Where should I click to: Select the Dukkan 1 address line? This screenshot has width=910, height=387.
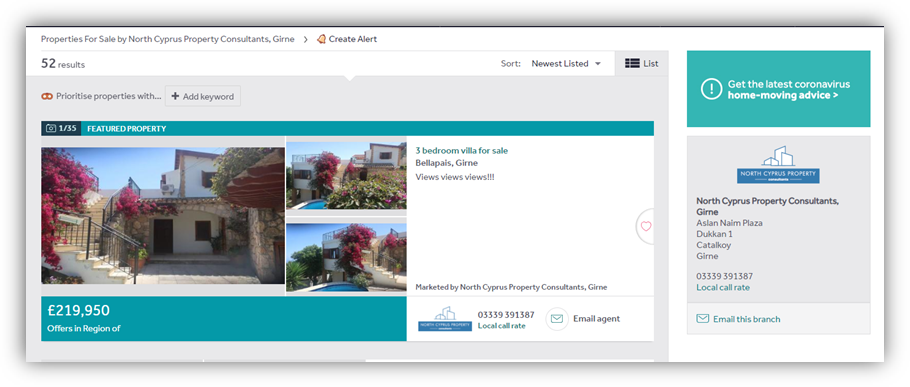[714, 234]
